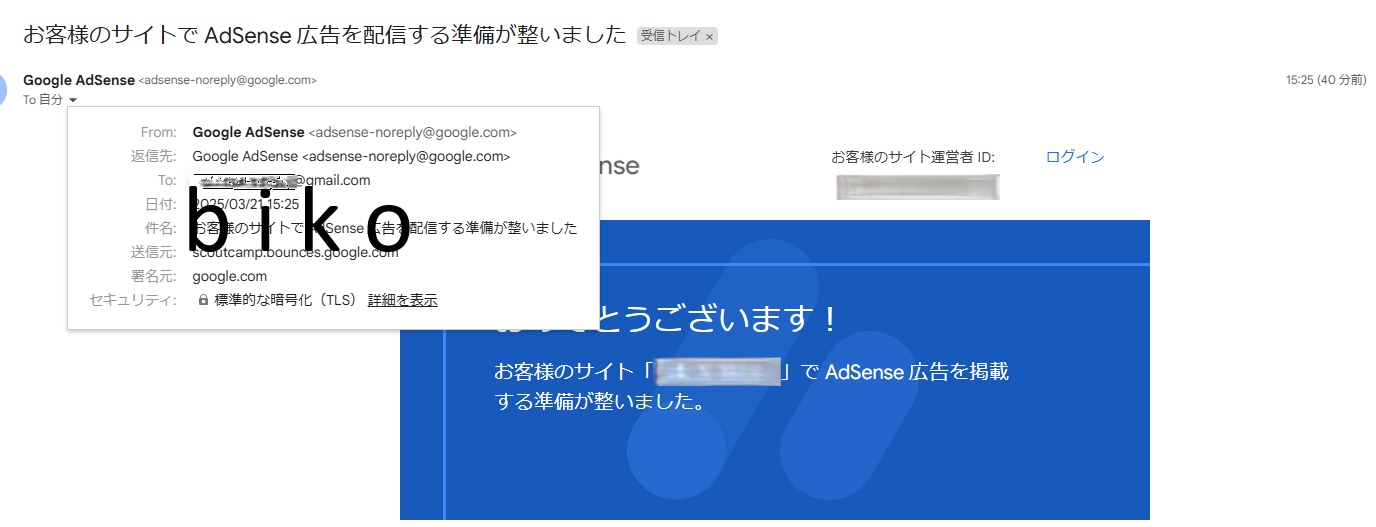Expand recipient details arrow next to To 自分
This screenshot has height=527, width=1376.
(x=73, y=100)
